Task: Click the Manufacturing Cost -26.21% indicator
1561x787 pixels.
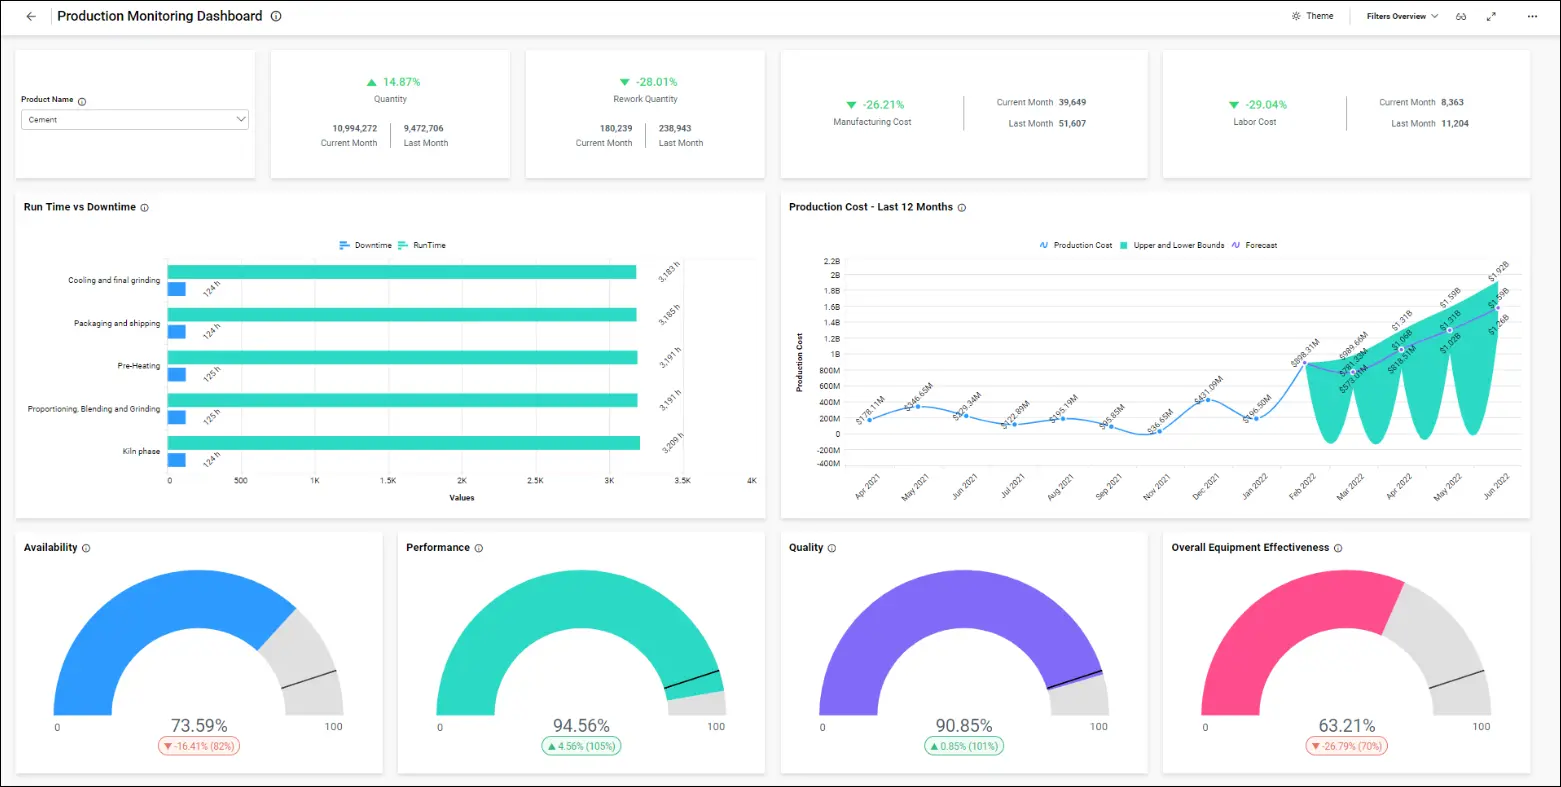Action: (x=875, y=104)
